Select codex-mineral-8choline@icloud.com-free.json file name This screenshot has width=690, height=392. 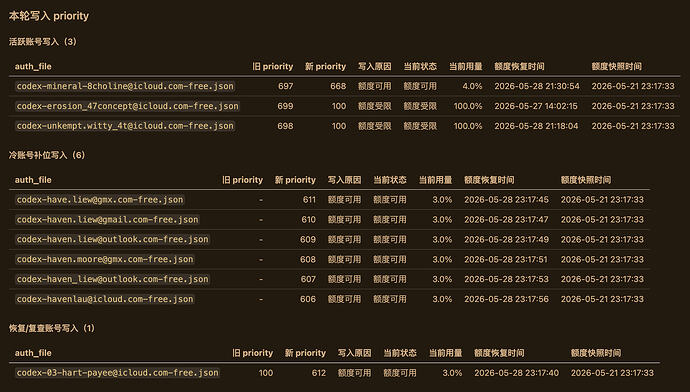click(x=125, y=86)
